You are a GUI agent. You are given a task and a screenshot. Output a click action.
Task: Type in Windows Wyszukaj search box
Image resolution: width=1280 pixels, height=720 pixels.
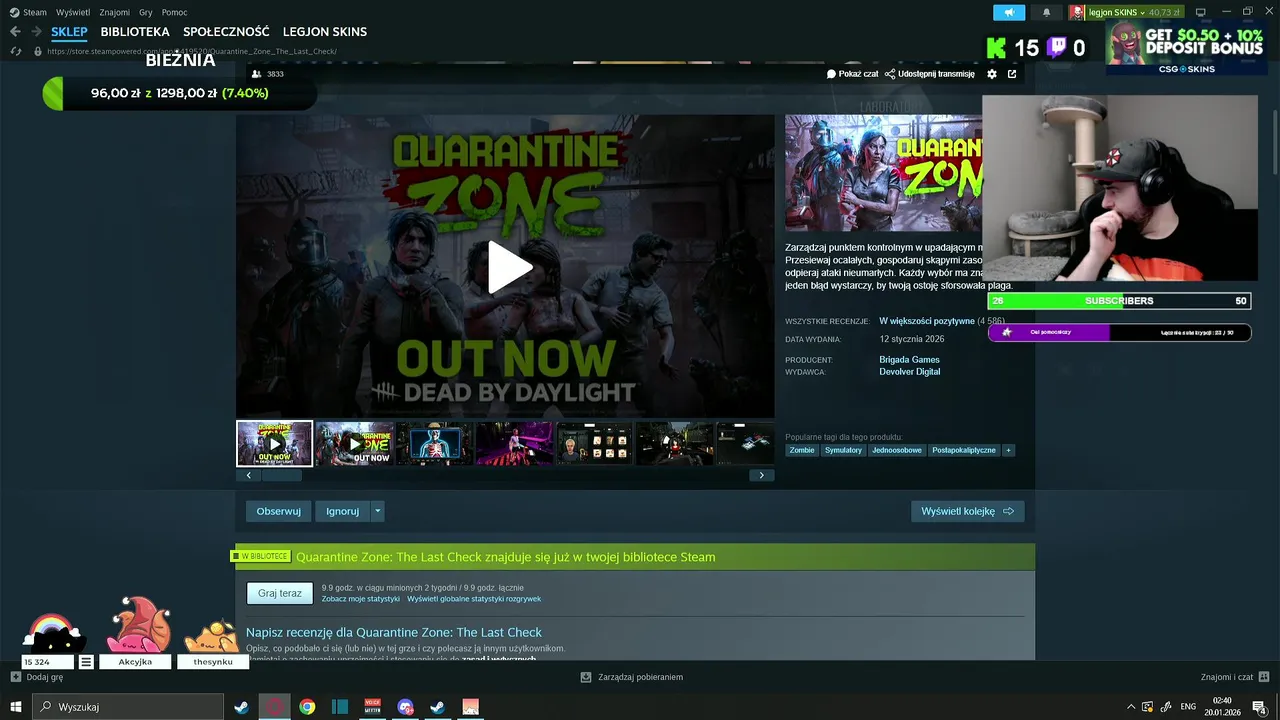tap(128, 707)
